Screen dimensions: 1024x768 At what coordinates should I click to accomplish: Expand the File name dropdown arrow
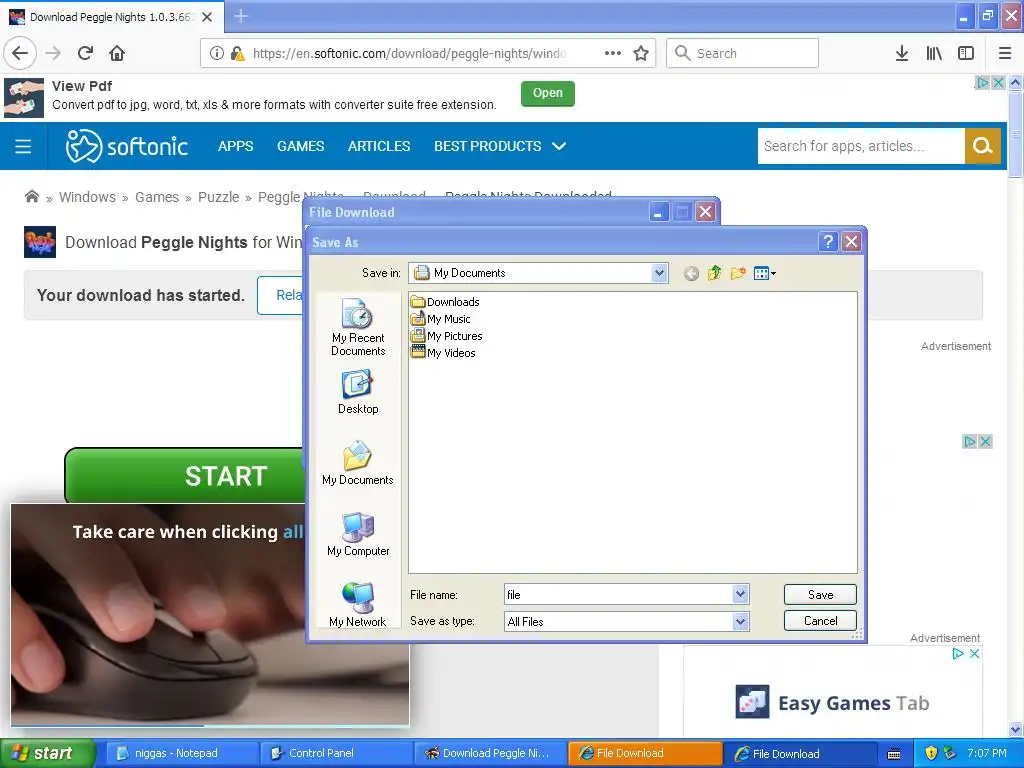pos(740,594)
